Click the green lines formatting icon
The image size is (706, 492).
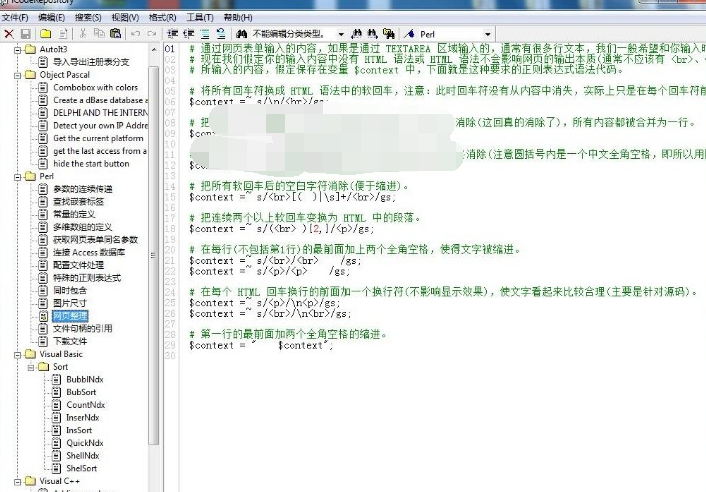click(x=205, y=34)
